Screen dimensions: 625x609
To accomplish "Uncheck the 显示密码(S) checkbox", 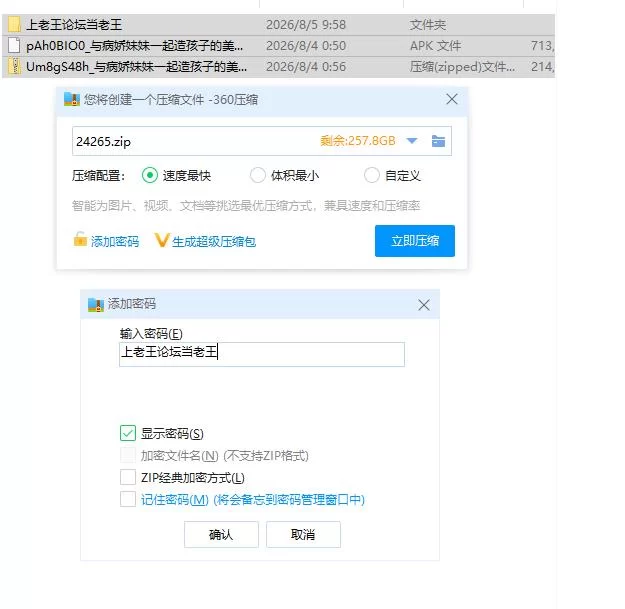I will click(x=128, y=433).
